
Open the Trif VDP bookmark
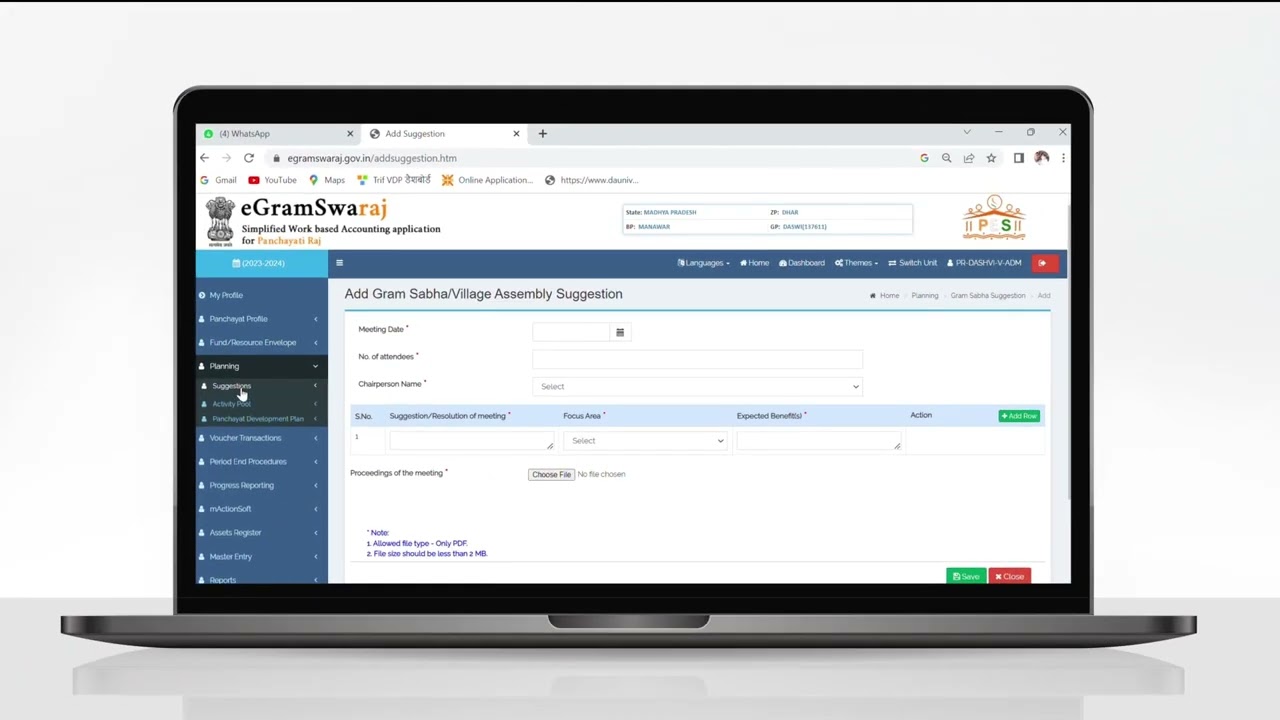point(394,180)
